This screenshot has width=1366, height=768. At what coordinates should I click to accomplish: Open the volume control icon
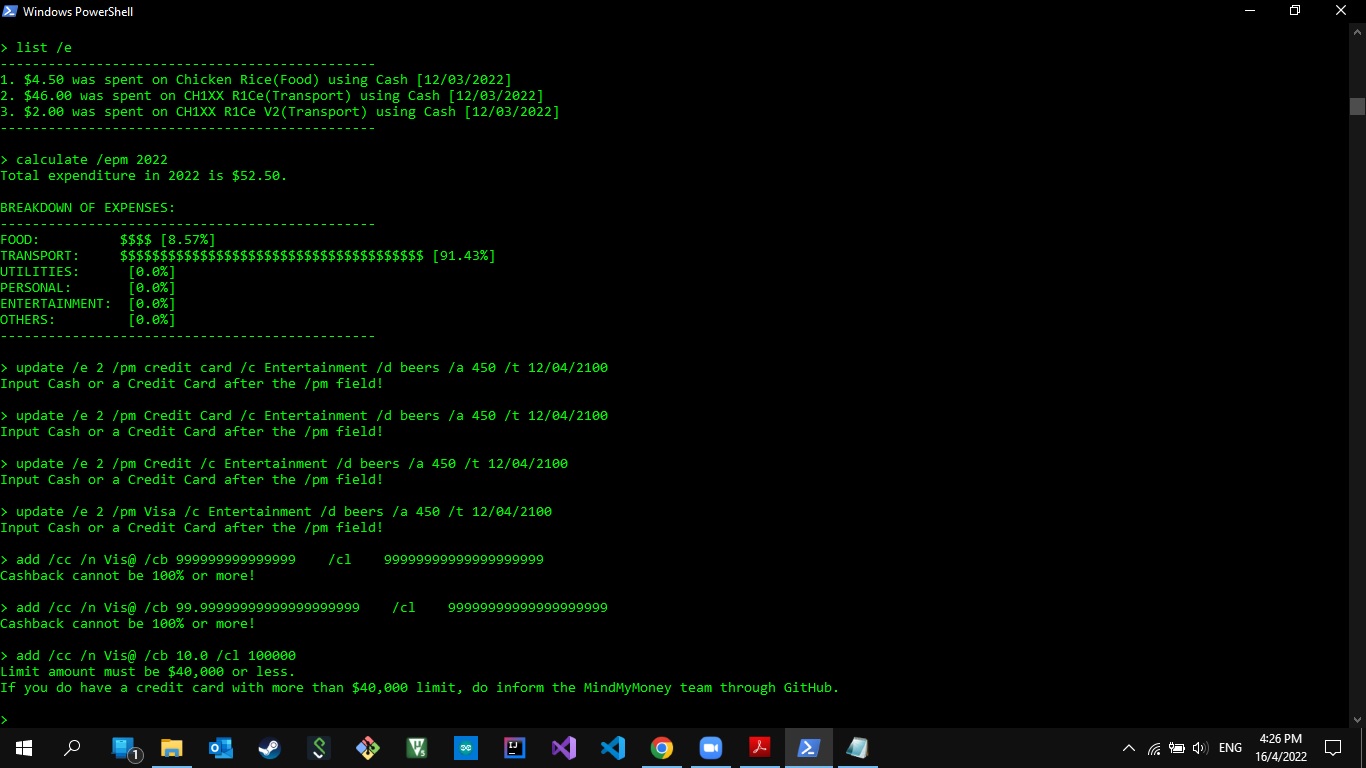pyautogui.click(x=1201, y=748)
